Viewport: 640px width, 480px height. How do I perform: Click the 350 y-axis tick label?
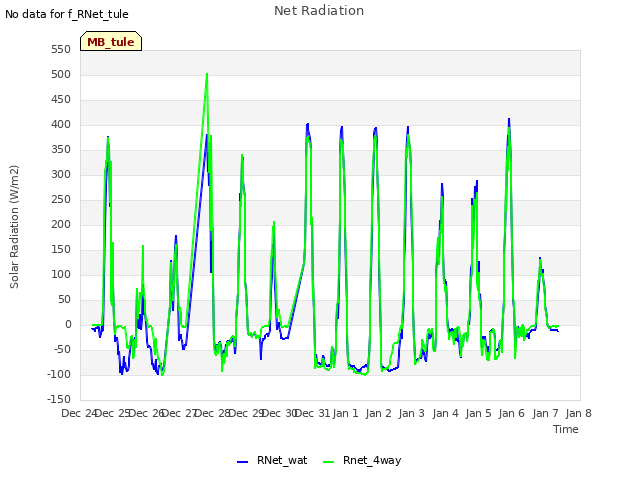(x=61, y=149)
